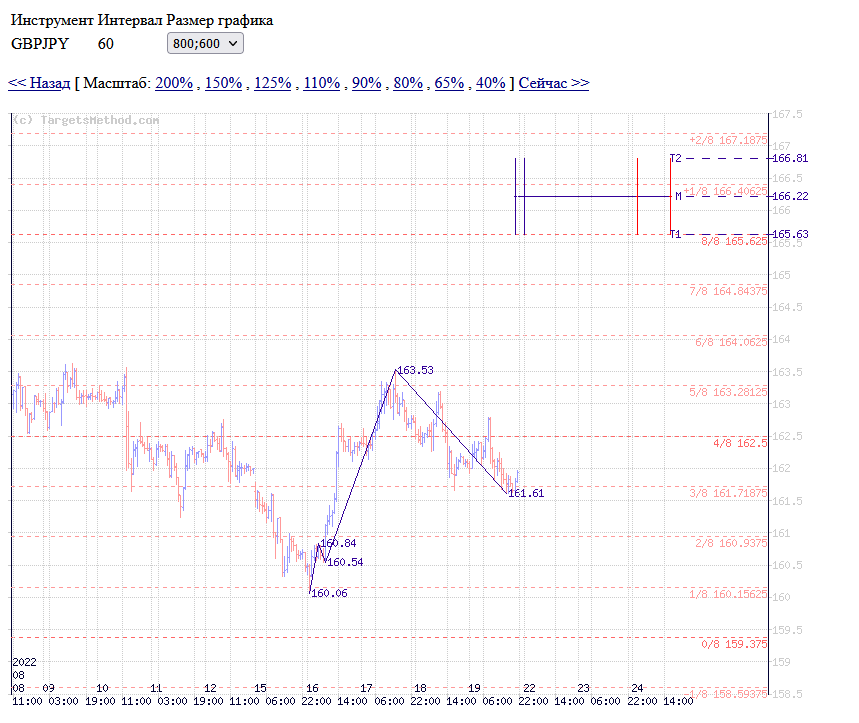Set scale to 90%
This screenshot has height=723, width=859.
(x=366, y=83)
